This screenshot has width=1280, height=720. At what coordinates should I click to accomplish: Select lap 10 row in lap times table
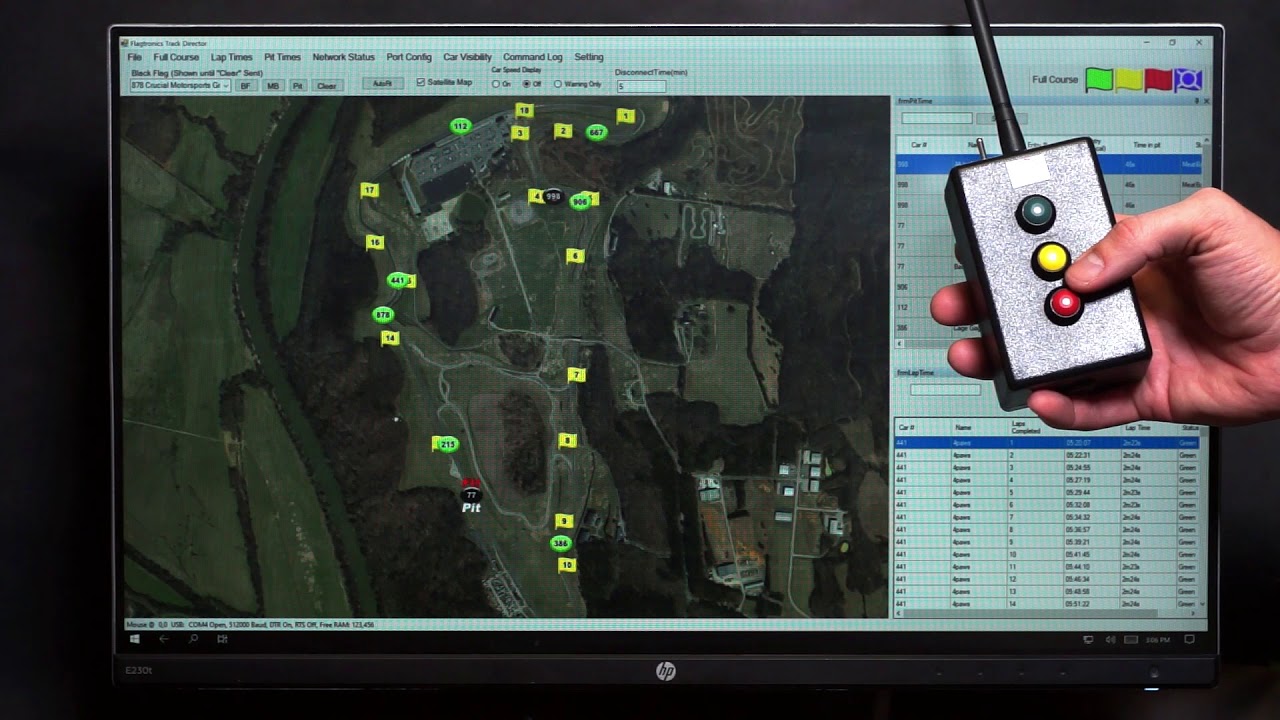1047,555
